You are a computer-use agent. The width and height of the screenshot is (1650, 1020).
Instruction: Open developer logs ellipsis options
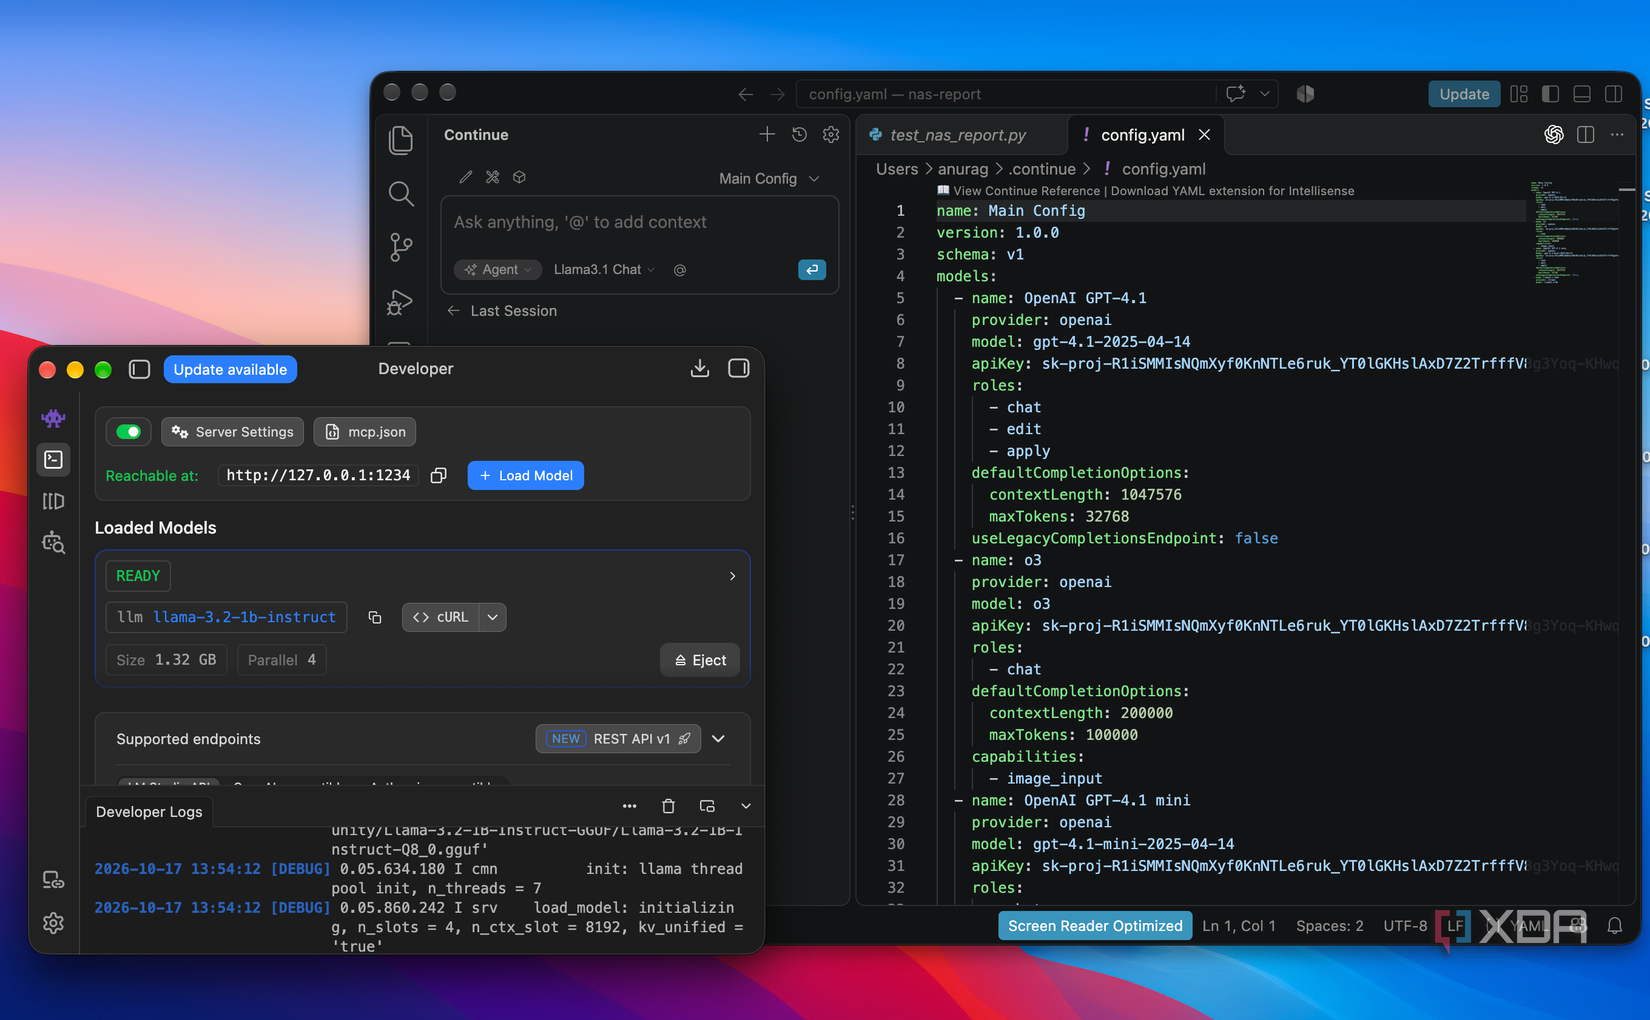629,806
